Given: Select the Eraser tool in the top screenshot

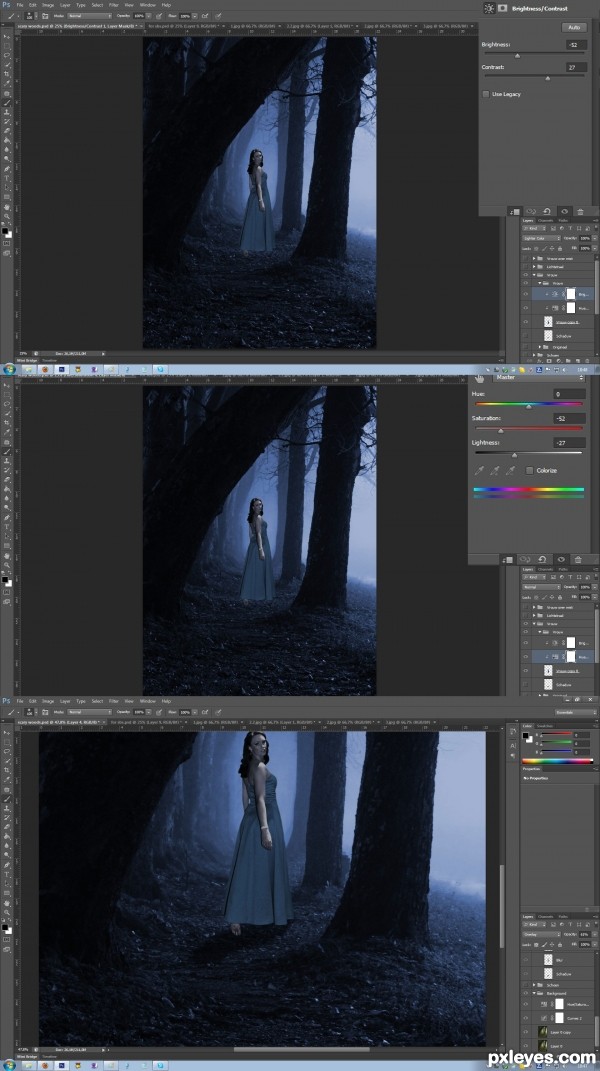Looking at the screenshot, I should coord(7,130).
